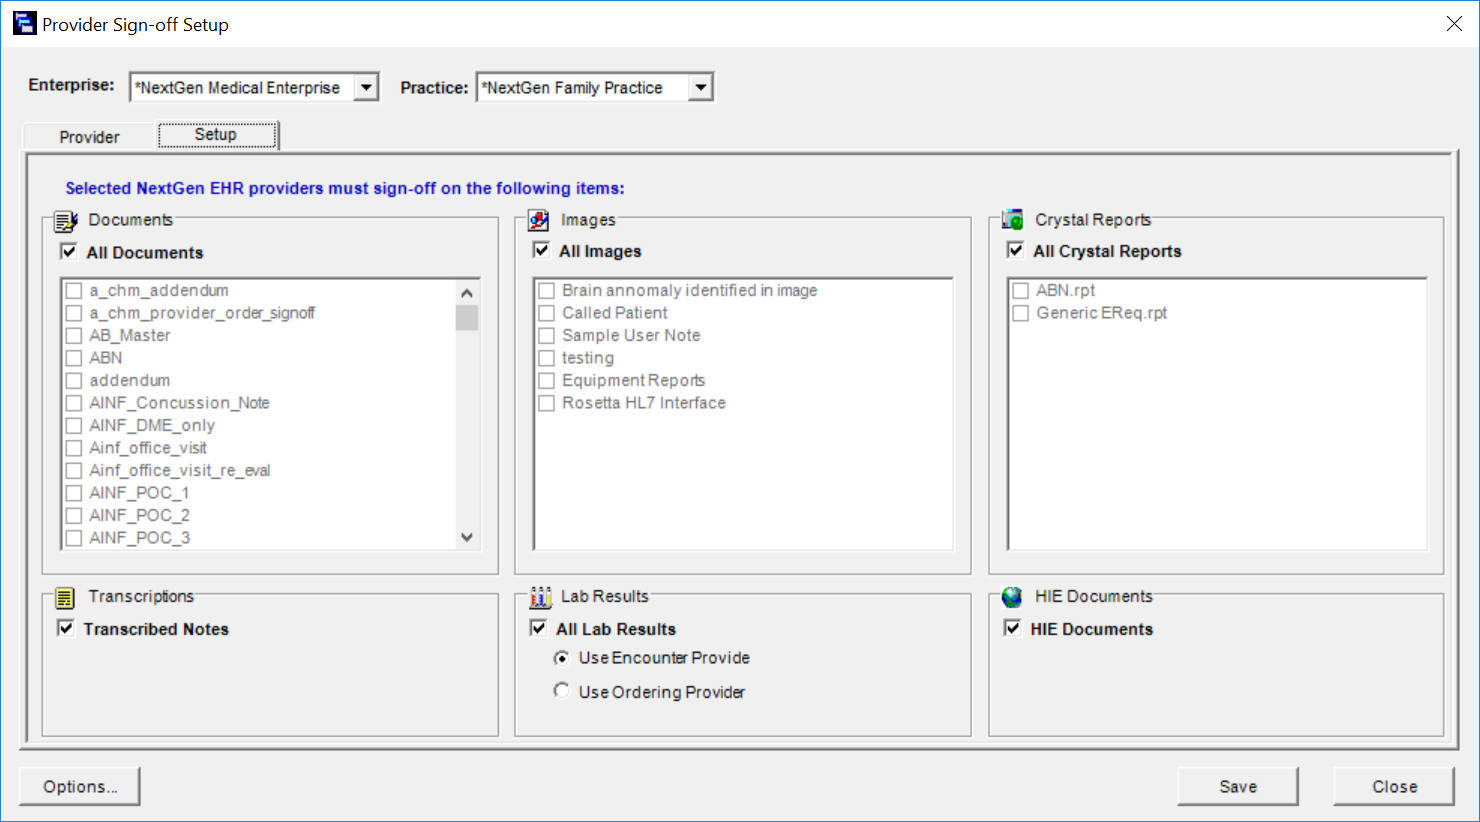The width and height of the screenshot is (1480, 822).
Task: Check Brain annomaly identified in image
Action: tap(547, 291)
